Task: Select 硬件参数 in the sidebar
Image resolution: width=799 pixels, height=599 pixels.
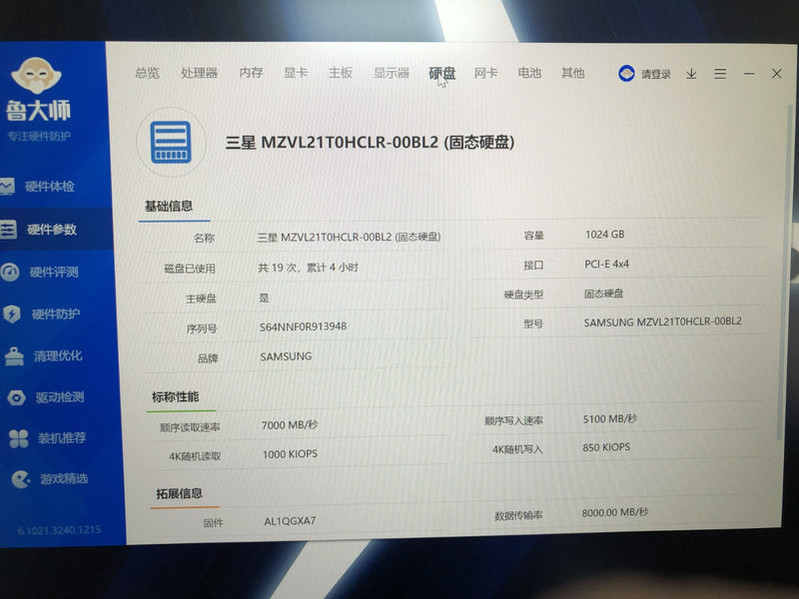Action: 52,230
